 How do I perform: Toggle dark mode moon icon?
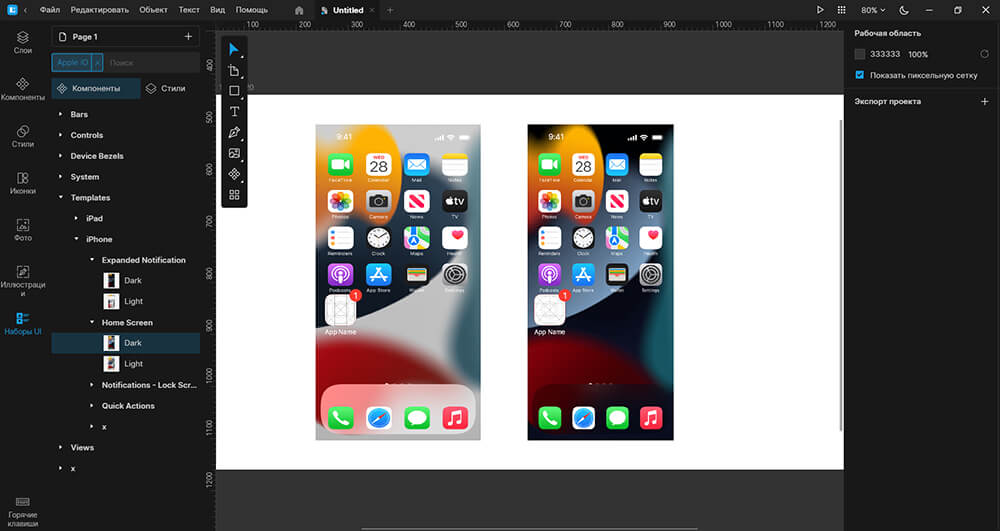pos(904,10)
